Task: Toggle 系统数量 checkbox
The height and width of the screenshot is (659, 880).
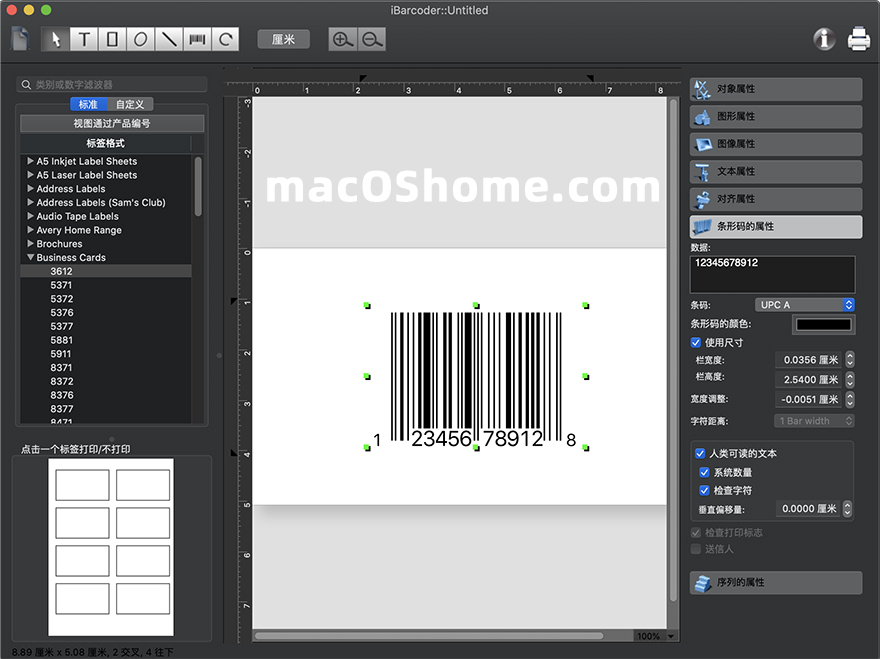Action: click(x=704, y=472)
